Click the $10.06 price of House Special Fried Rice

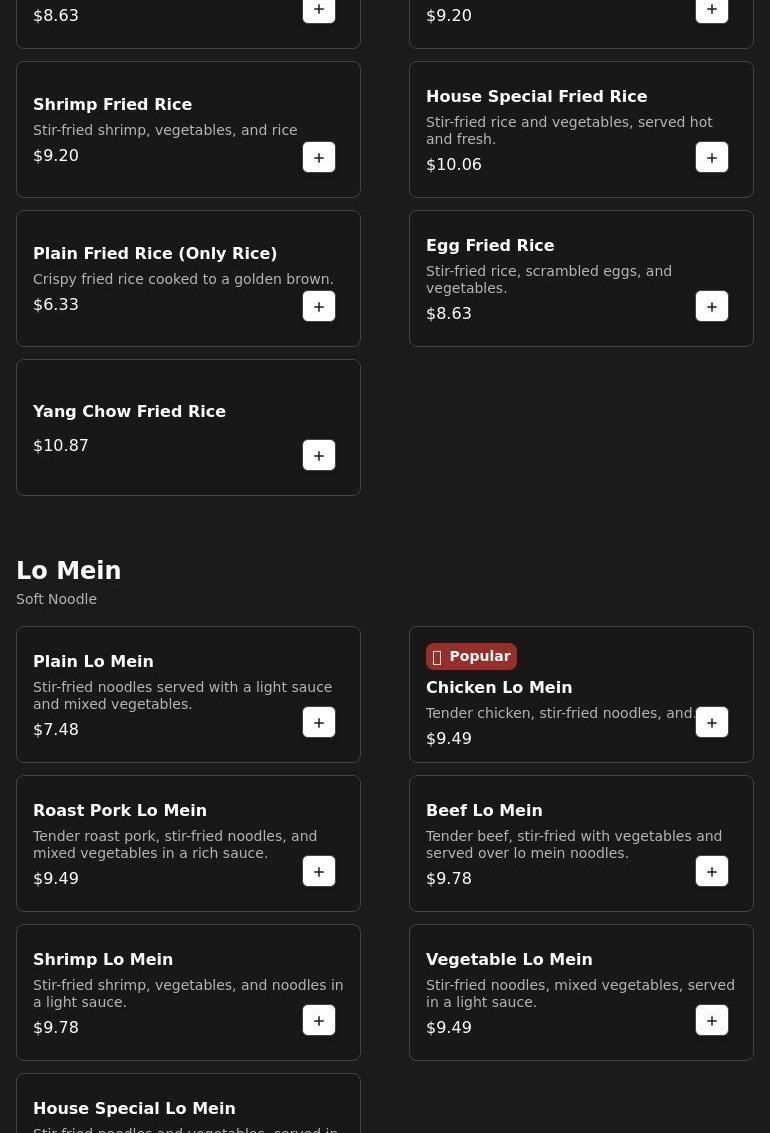(454, 165)
